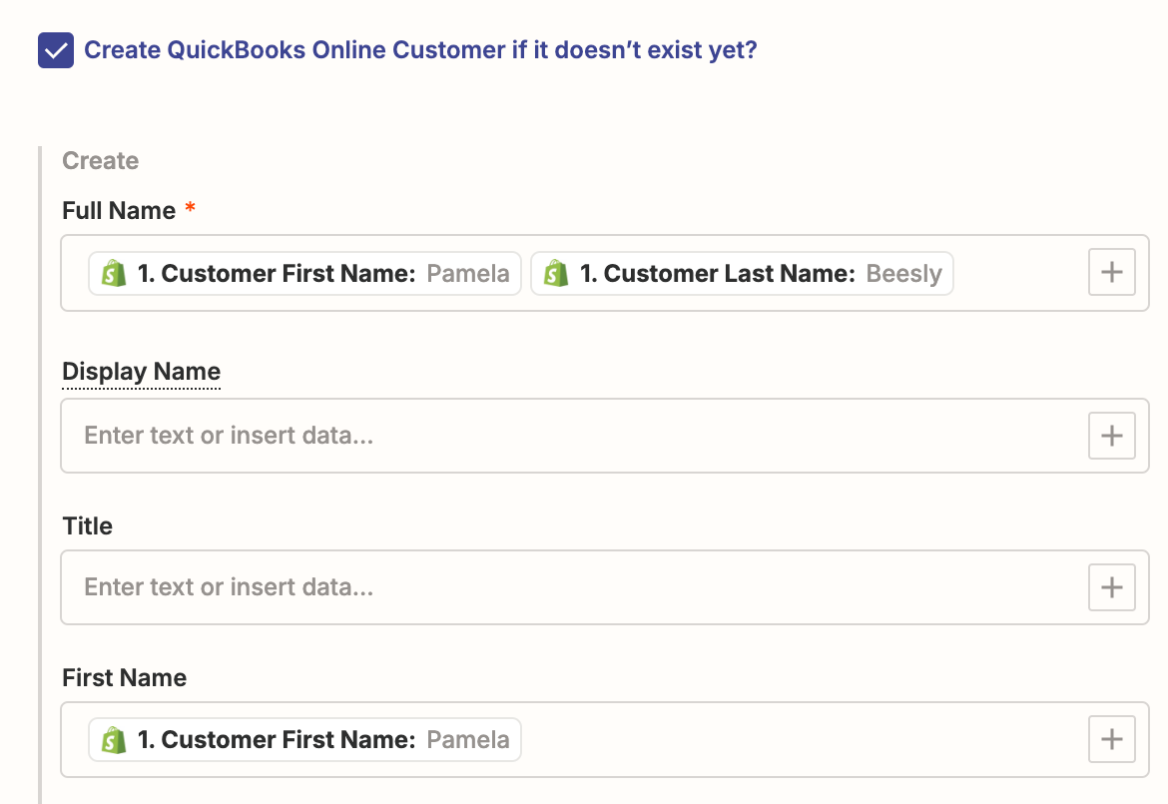
Task: Click the Create QuickBooks Online Customer label
Action: [420, 50]
